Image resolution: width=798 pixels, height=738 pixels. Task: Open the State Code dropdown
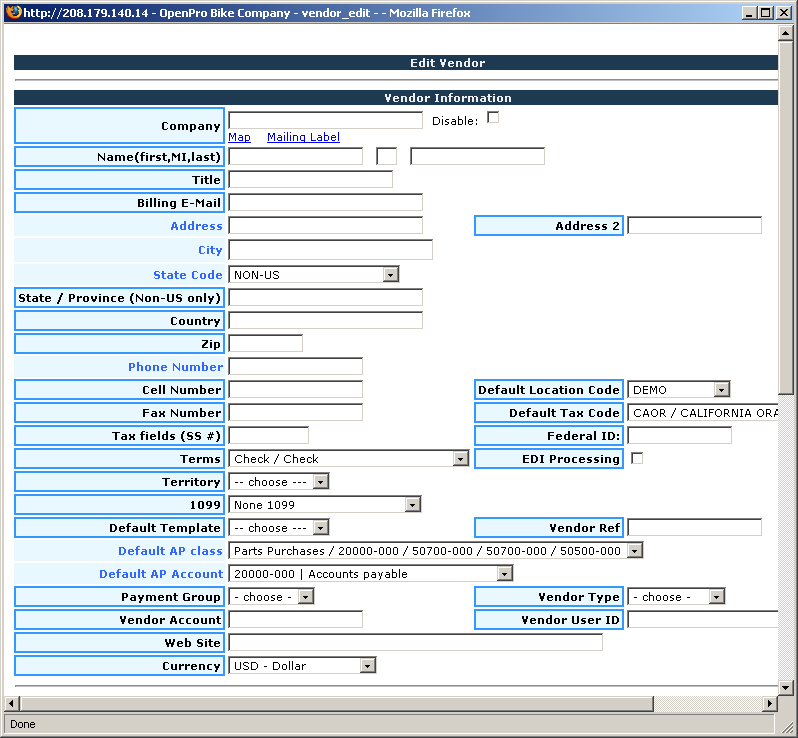click(x=314, y=274)
